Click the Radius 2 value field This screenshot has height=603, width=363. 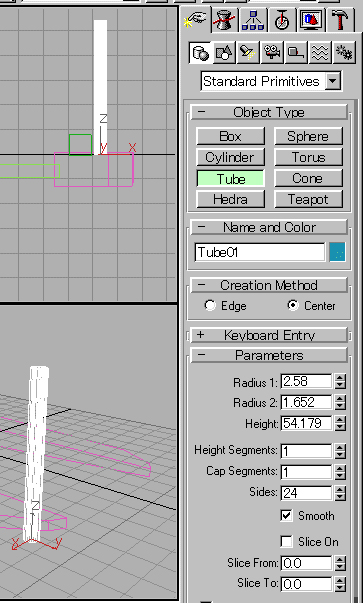coord(306,402)
